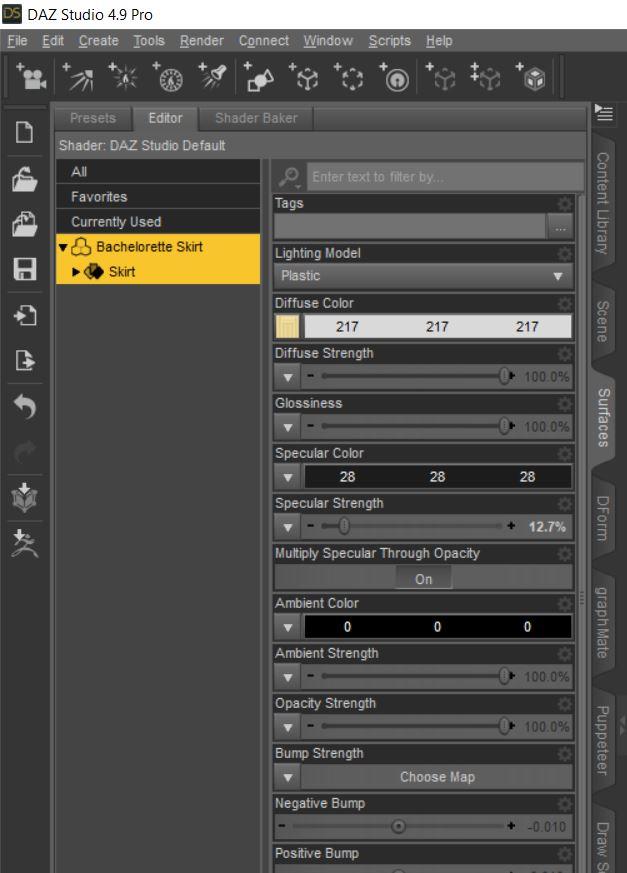Expand Skirt surface tree node

click(x=76, y=272)
